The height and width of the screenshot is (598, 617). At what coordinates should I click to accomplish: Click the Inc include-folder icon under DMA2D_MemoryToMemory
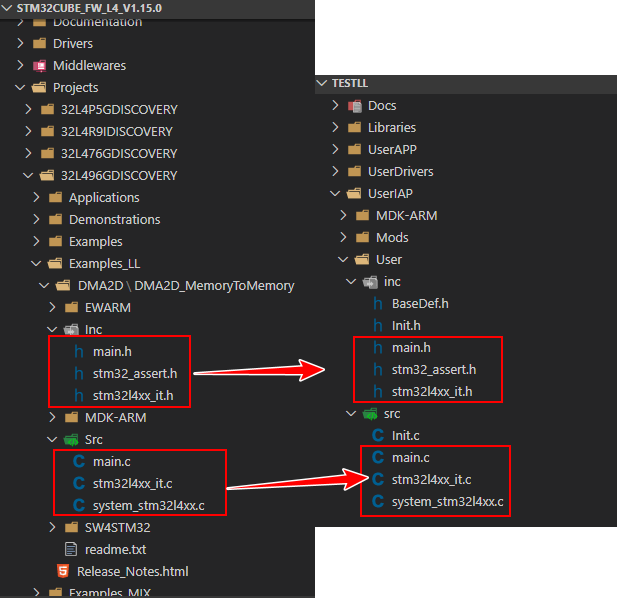coord(71,330)
